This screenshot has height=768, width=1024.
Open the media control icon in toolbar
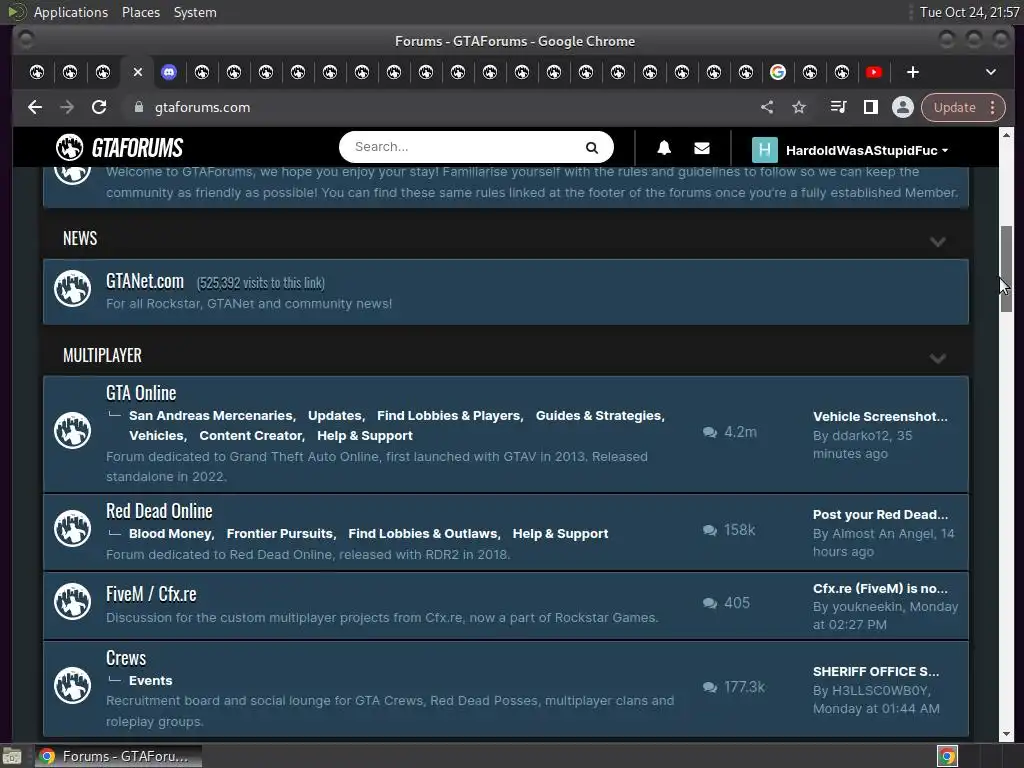pos(839,107)
